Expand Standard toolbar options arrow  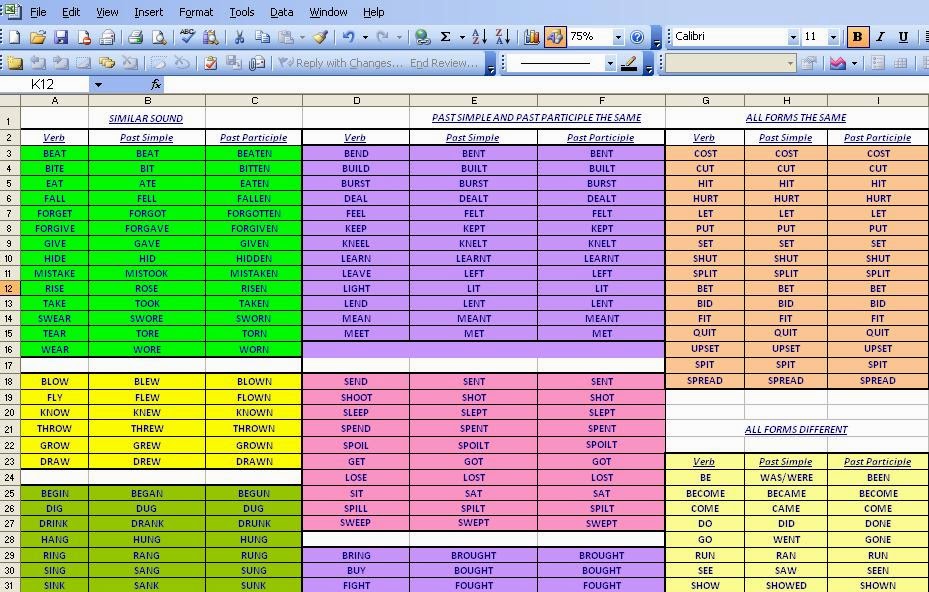[x=656, y=39]
